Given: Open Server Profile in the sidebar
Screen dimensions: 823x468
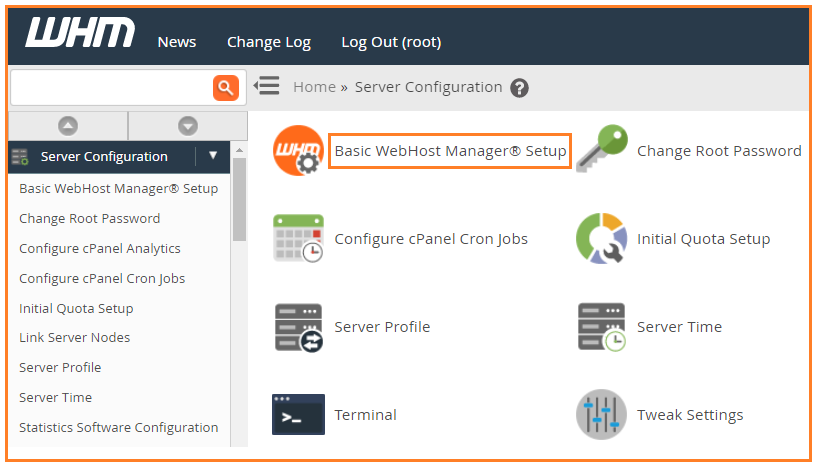Looking at the screenshot, I should pos(60,367).
